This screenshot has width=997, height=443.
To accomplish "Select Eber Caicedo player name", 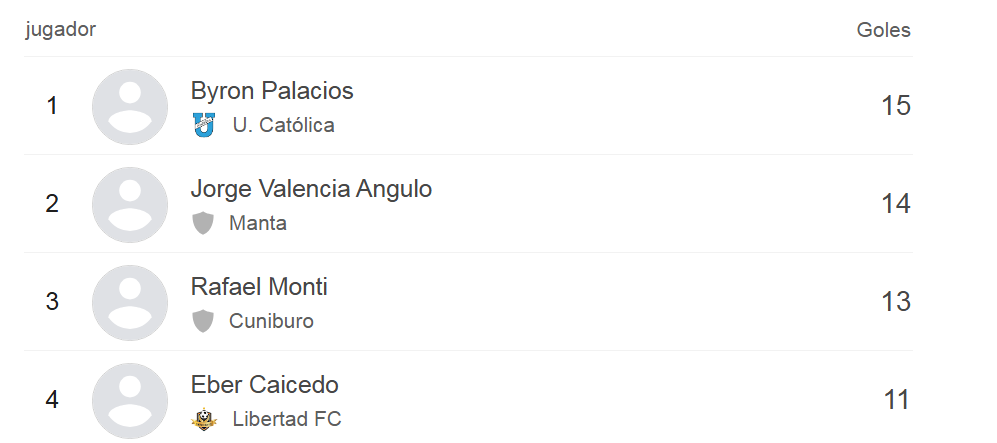I will [265, 385].
